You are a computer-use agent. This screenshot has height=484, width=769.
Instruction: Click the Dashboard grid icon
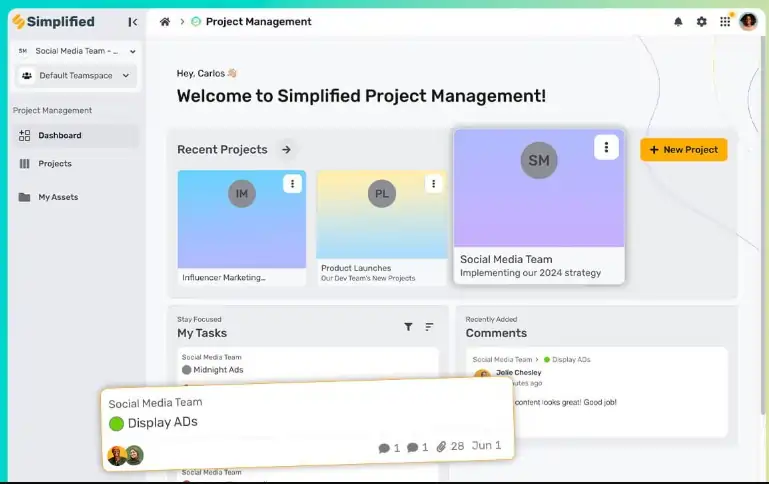(25, 135)
